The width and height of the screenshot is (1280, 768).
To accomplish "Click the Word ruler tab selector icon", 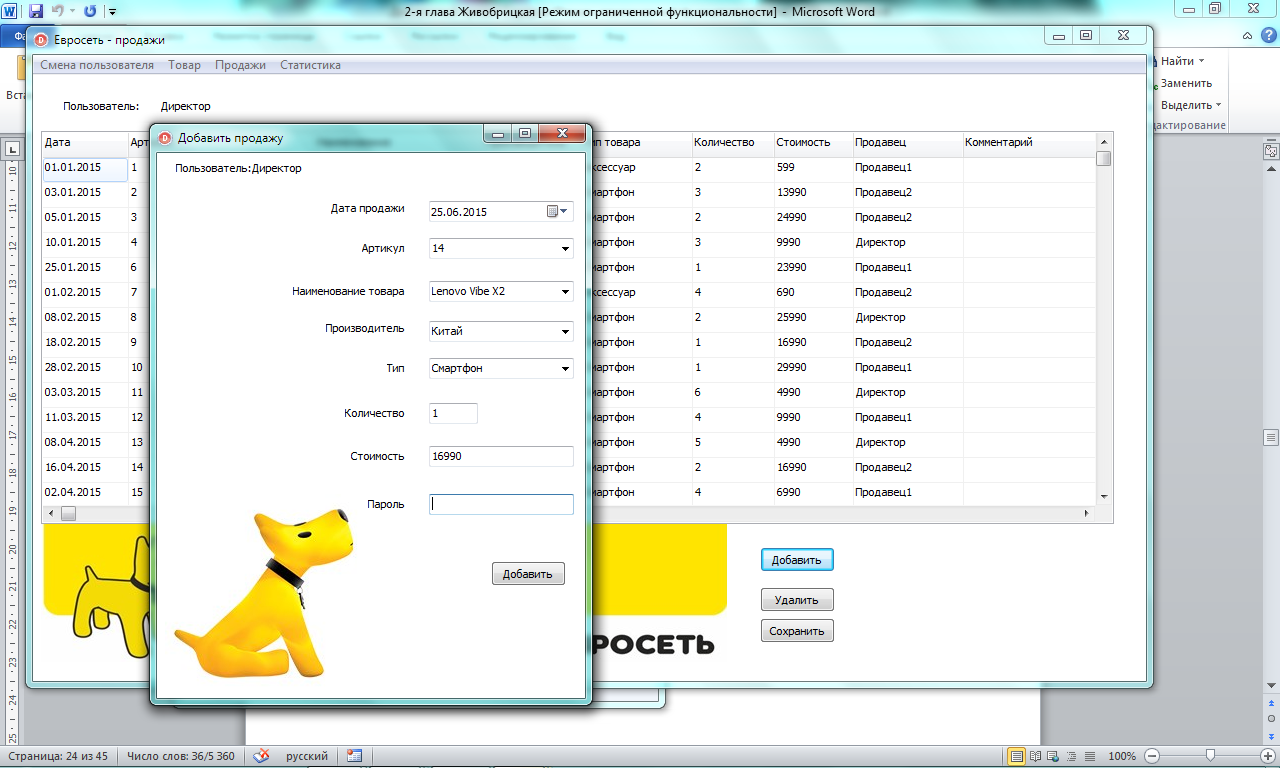I will click(x=13, y=149).
